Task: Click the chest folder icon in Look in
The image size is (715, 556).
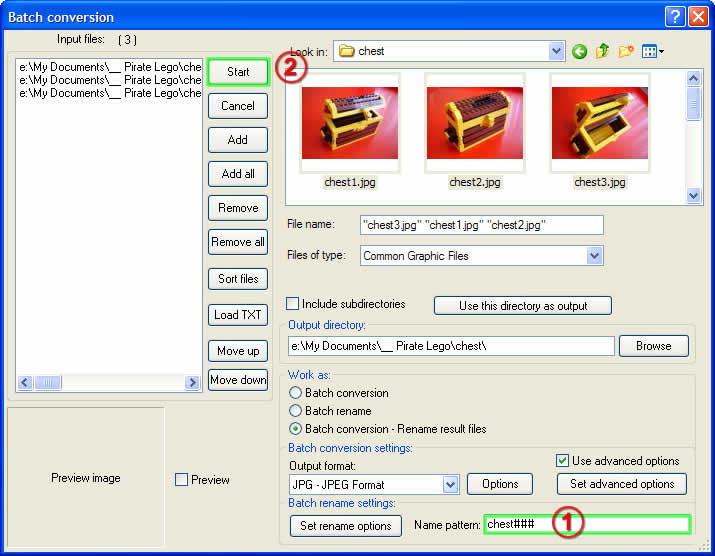Action: 347,51
